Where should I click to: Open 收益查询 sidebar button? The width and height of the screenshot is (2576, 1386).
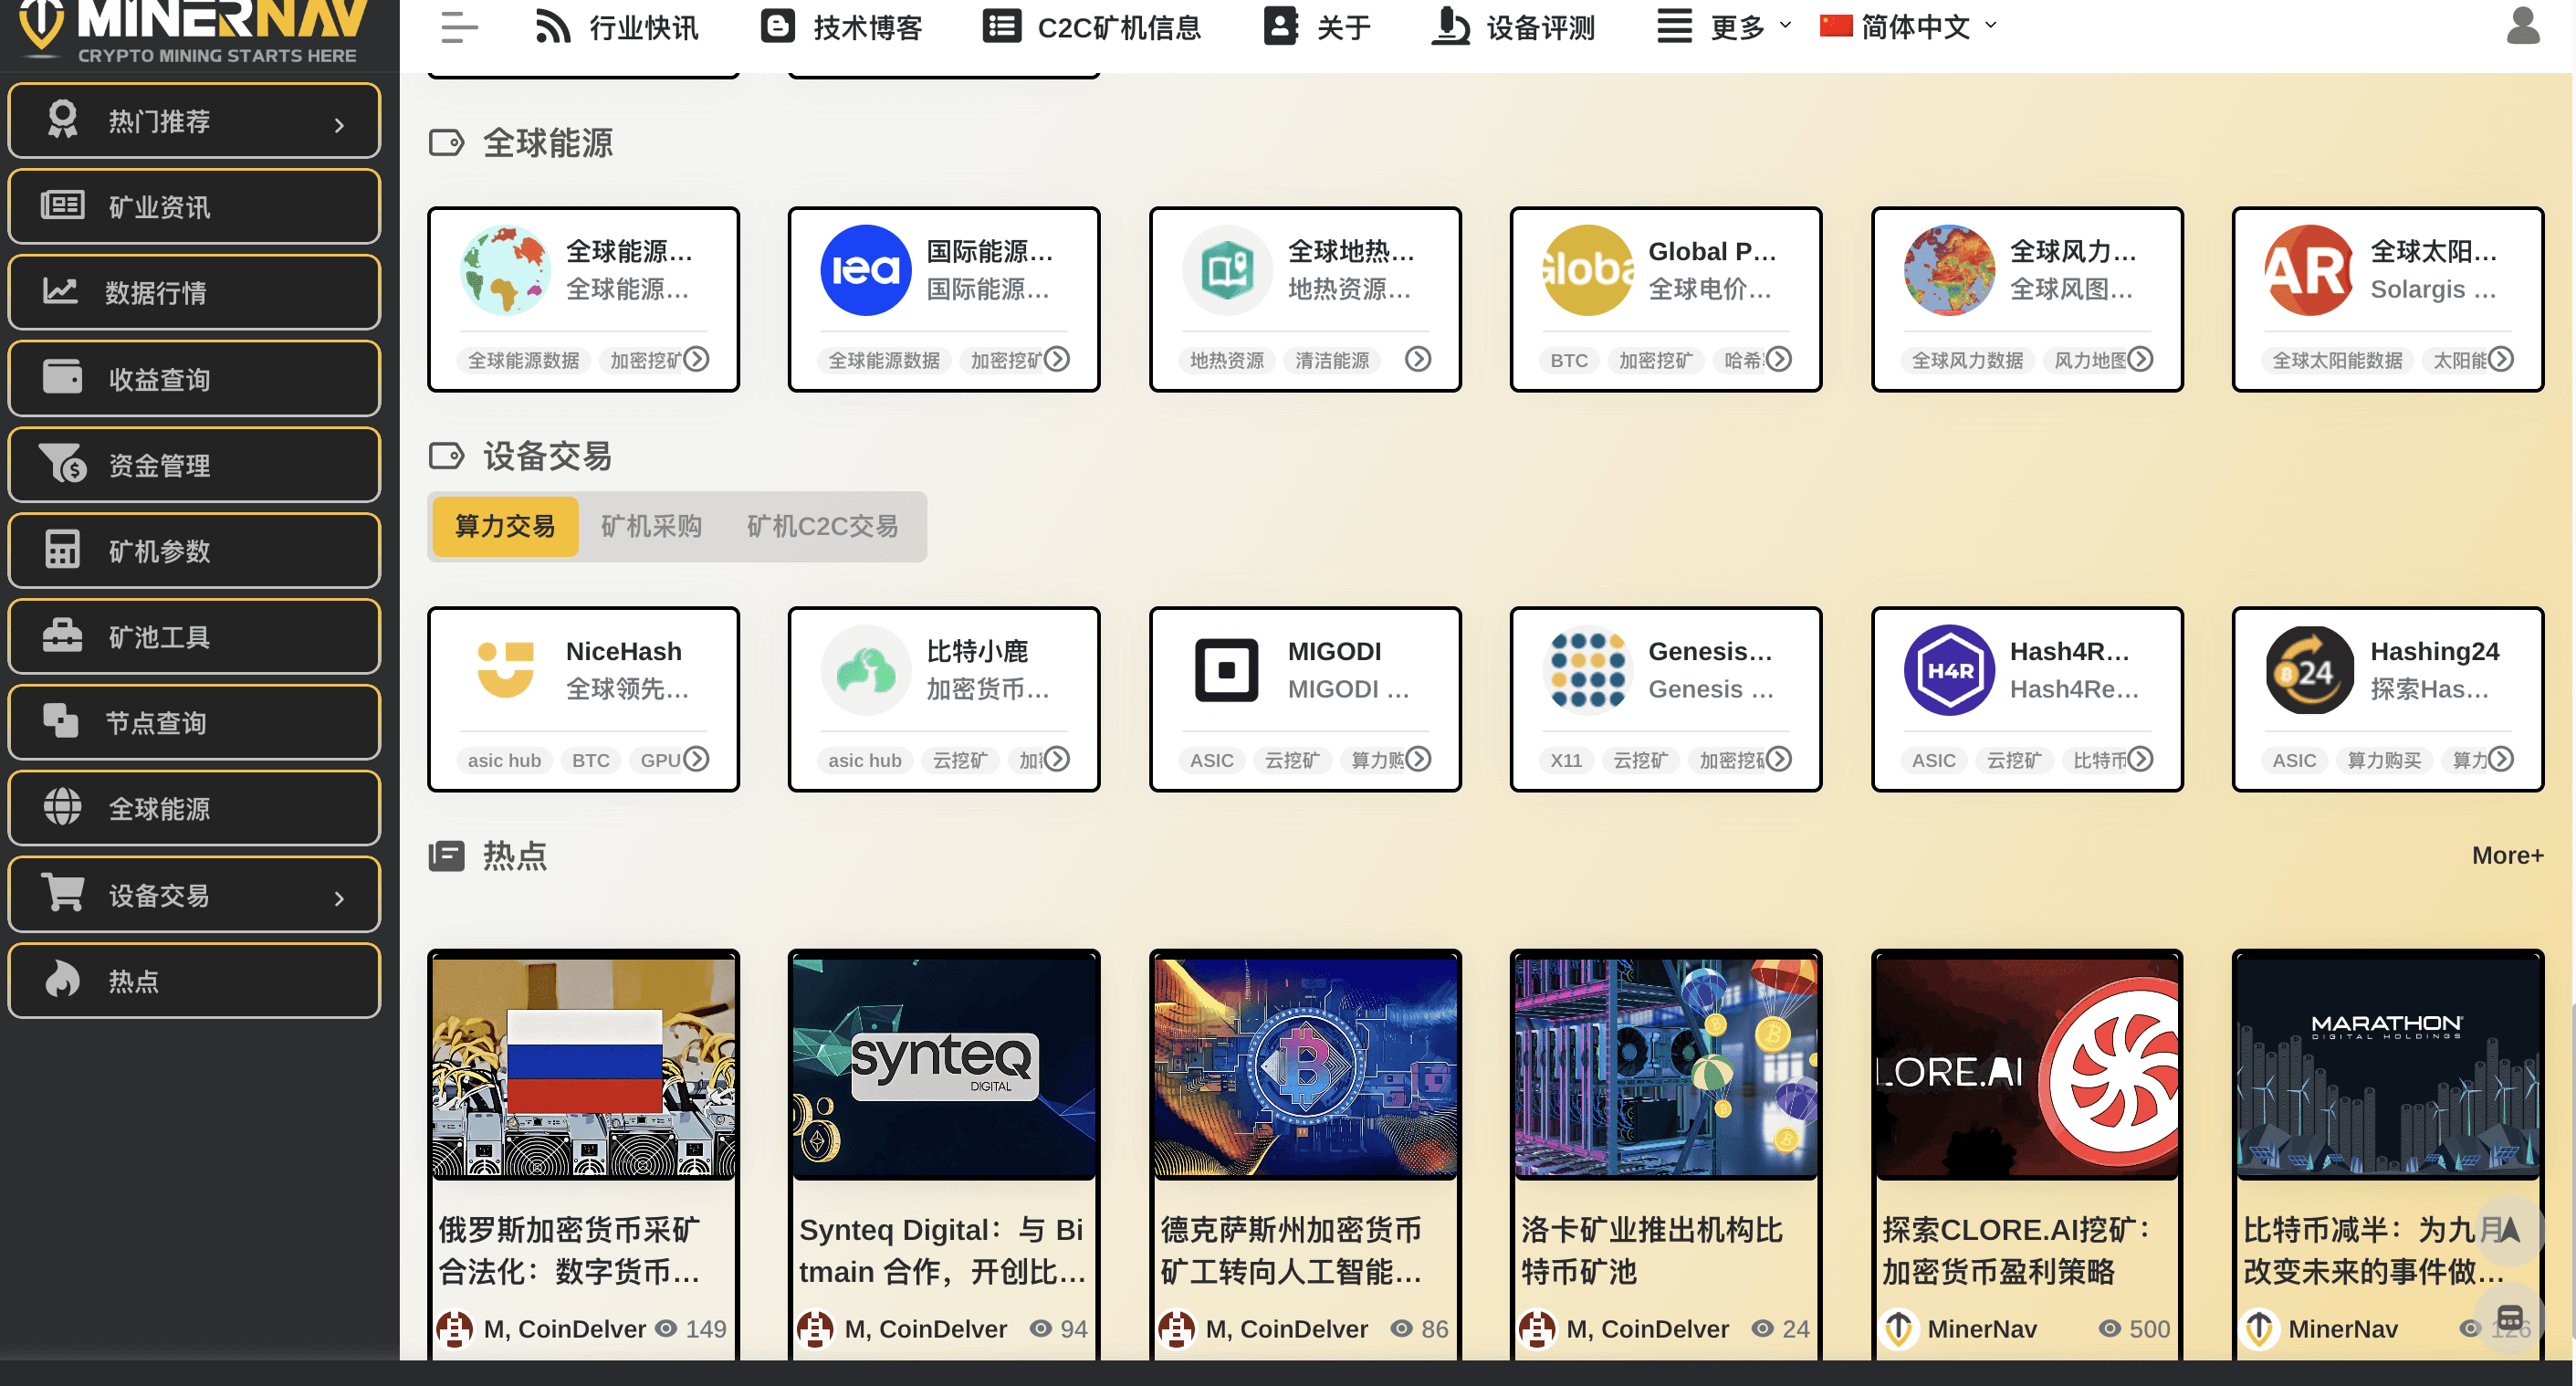pyautogui.click(x=194, y=379)
